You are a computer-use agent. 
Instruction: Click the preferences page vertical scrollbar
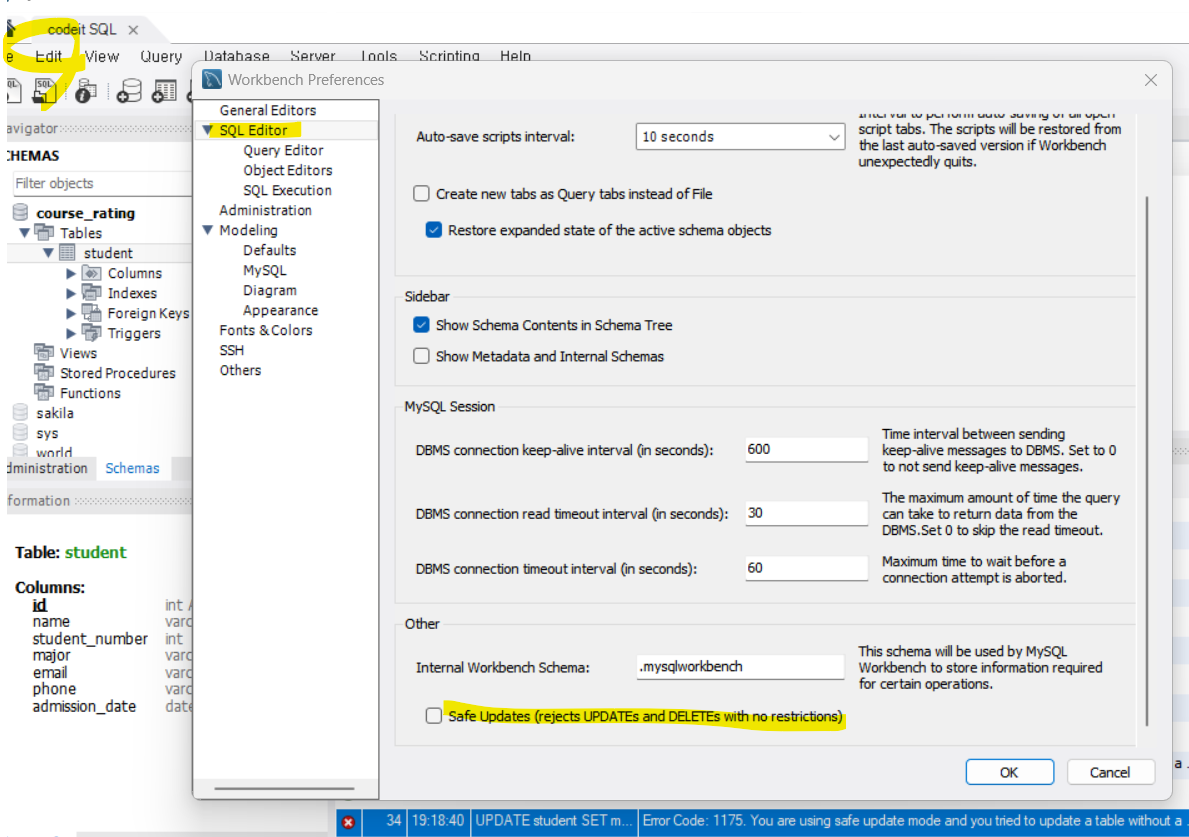pyautogui.click(x=1147, y=461)
